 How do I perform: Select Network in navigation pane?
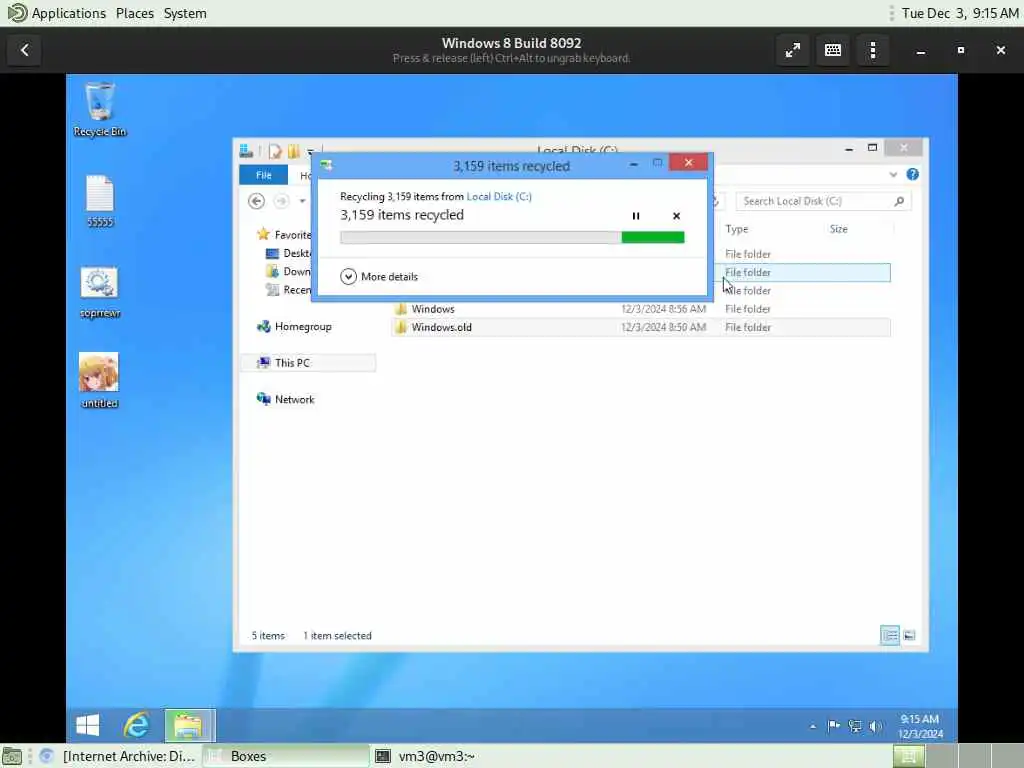286,399
